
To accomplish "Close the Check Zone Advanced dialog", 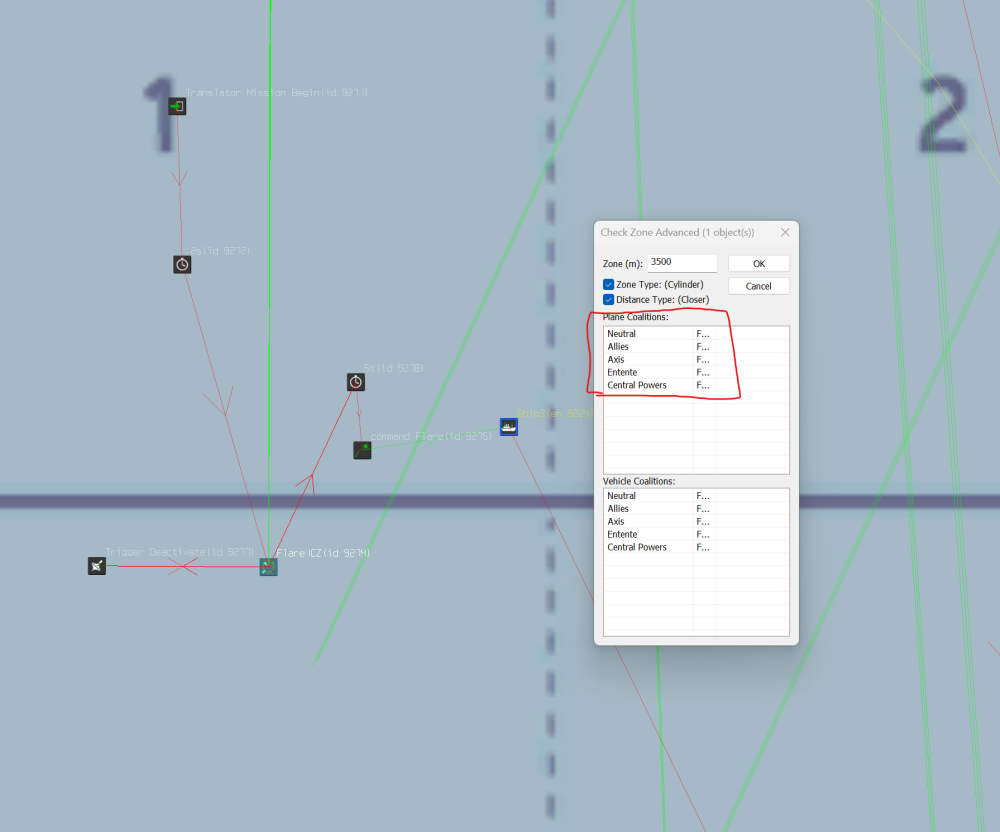I will (784, 232).
